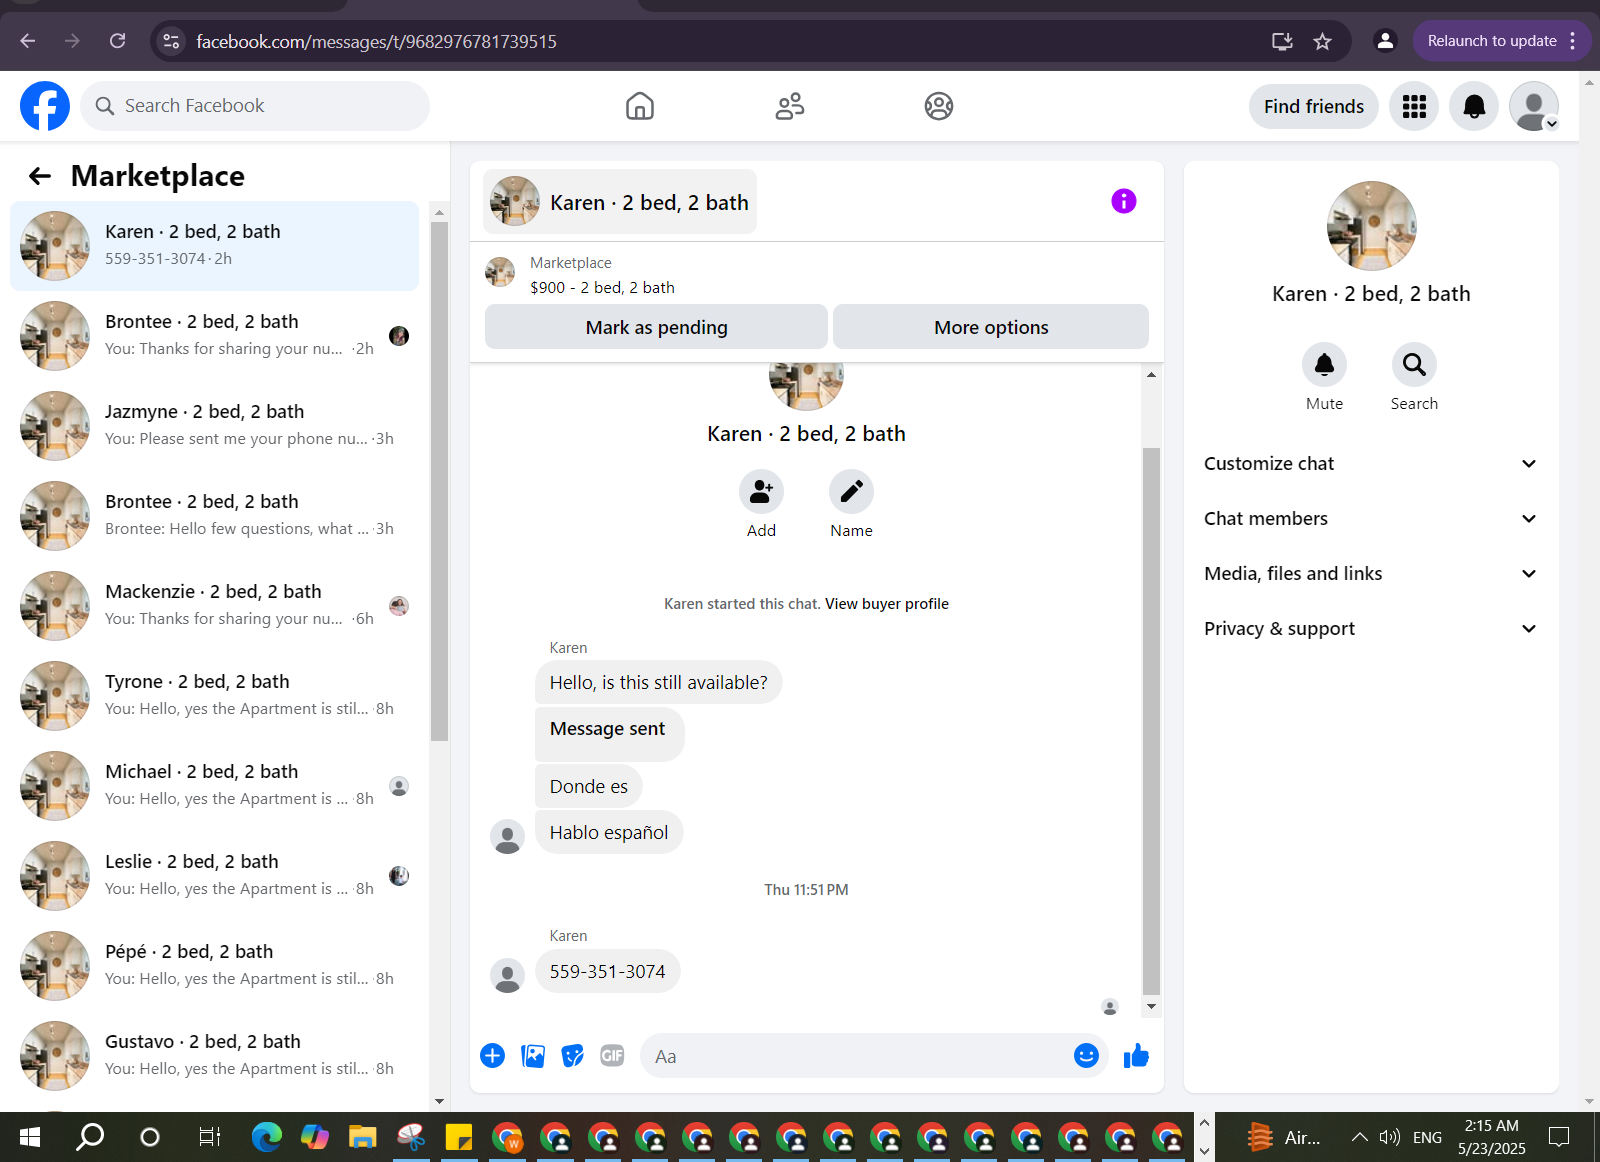Open the emoji picker smiley icon
The width and height of the screenshot is (1600, 1162).
pyautogui.click(x=1086, y=1056)
